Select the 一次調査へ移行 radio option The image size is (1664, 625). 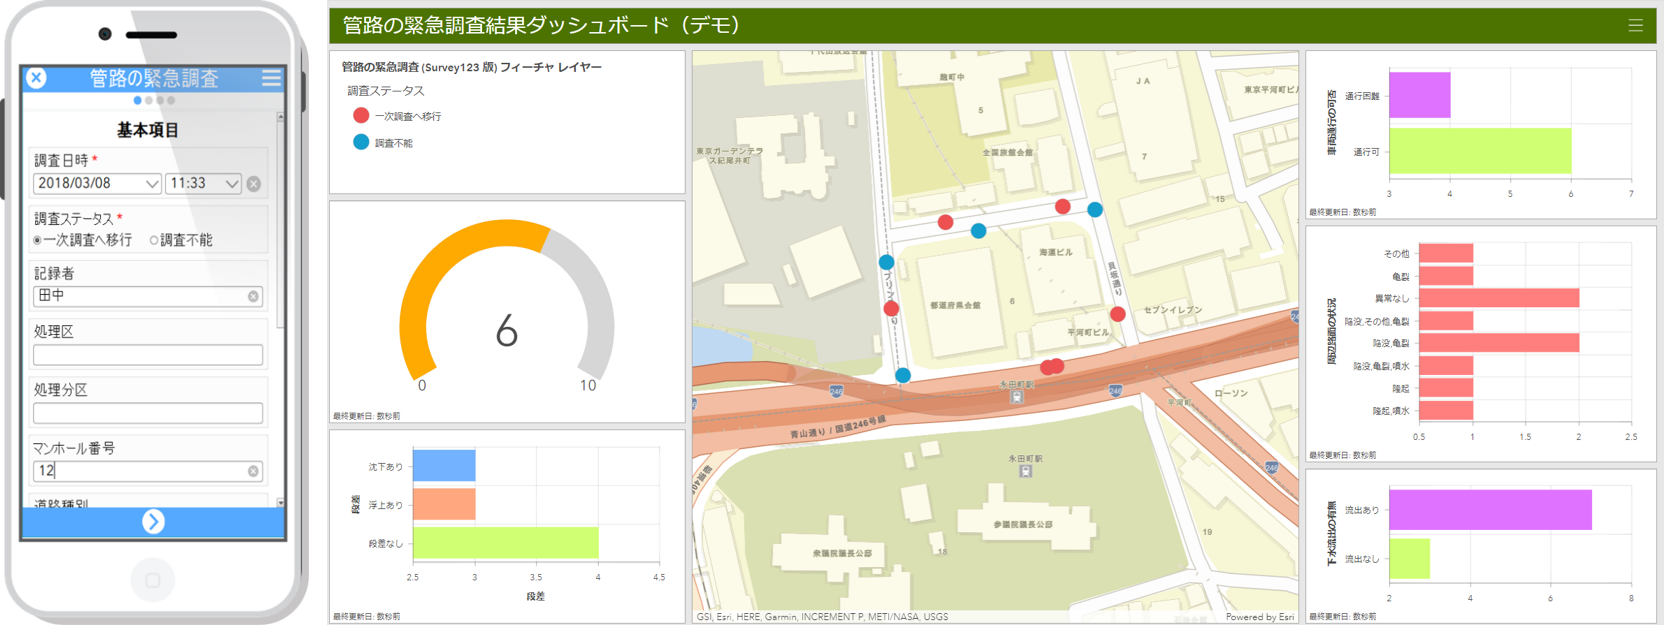pyautogui.click(x=38, y=240)
